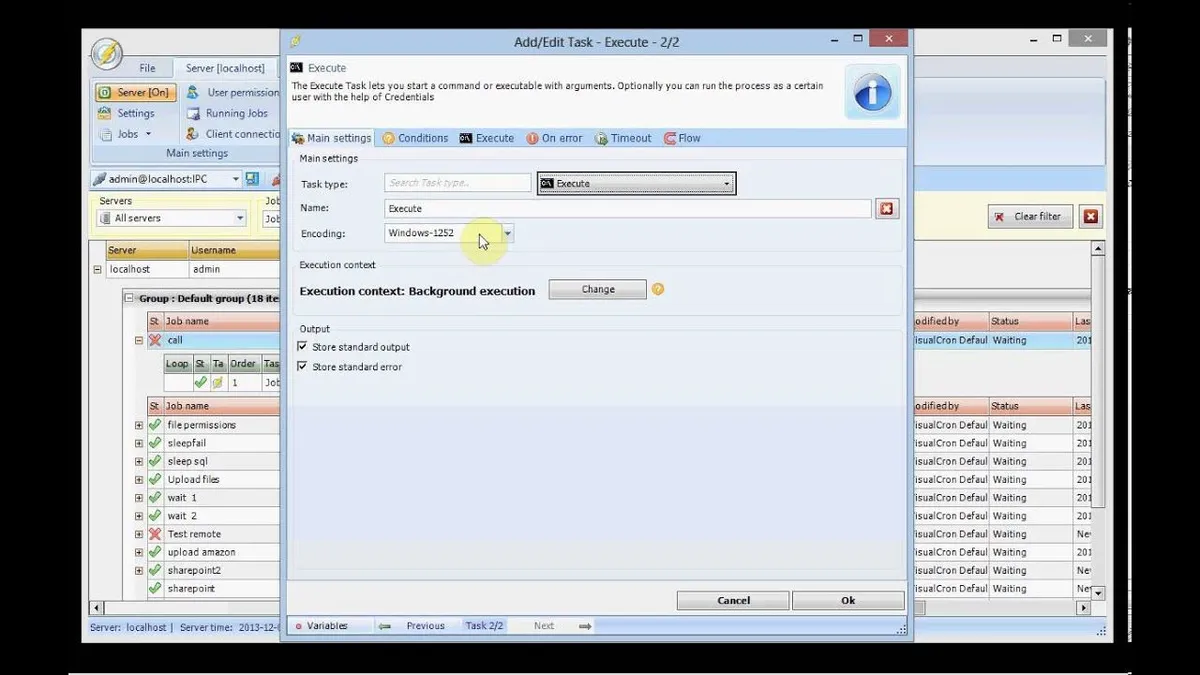Click the Job name column header above call
1200x675 pixels.
click(x=221, y=321)
